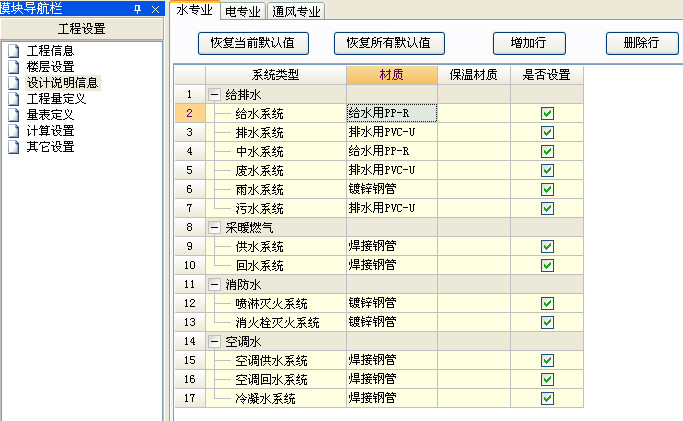683x421 pixels.
Task: Uncheck 是否设置 for 回水系统
Action: tap(547, 265)
